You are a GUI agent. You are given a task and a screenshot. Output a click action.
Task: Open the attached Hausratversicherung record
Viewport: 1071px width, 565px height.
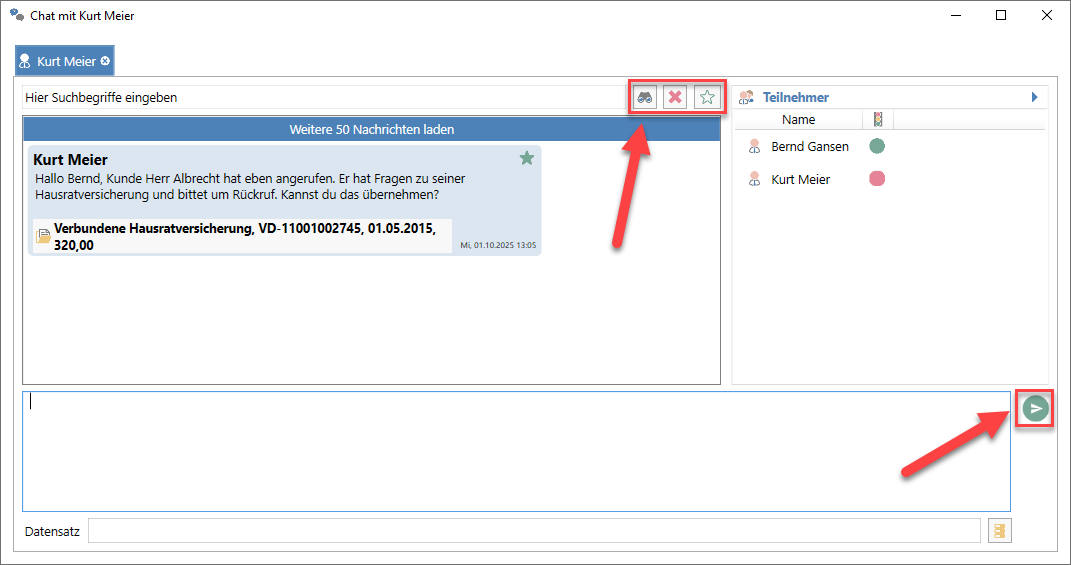pyautogui.click(x=242, y=236)
